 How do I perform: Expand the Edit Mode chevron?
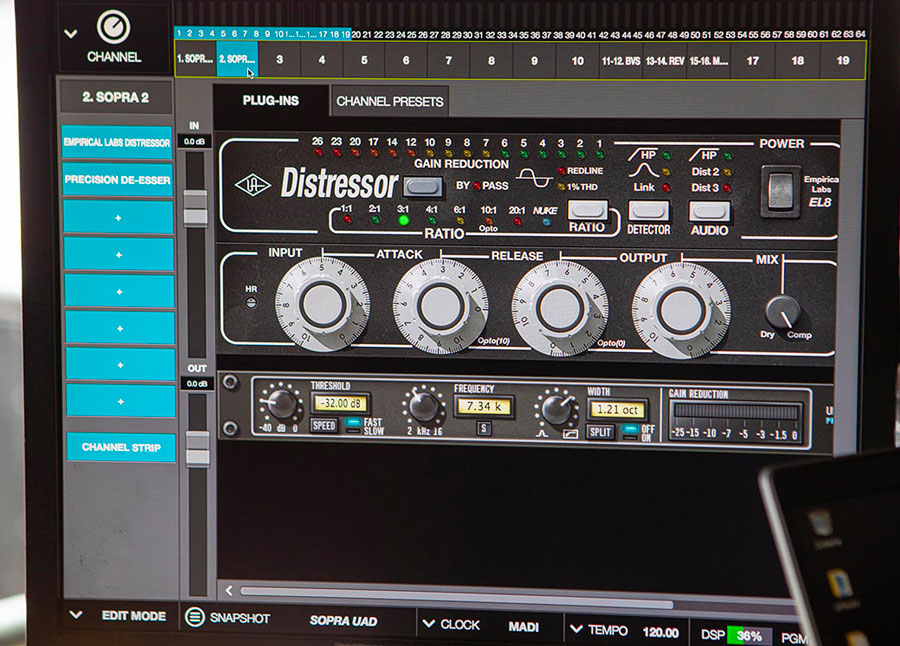pos(76,615)
